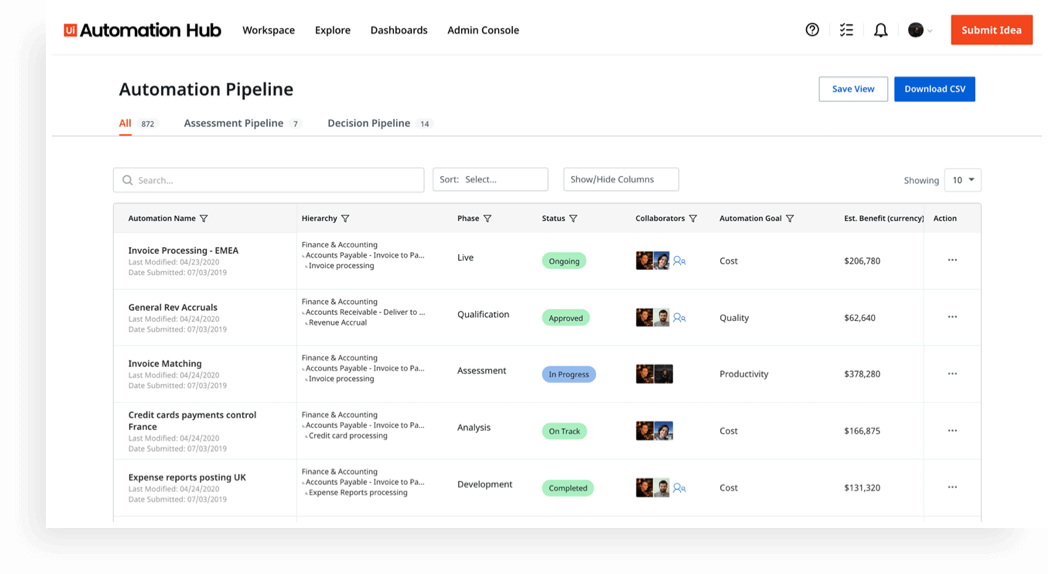Open Invoice Matching automation
1048x574 pixels.
(x=164, y=364)
